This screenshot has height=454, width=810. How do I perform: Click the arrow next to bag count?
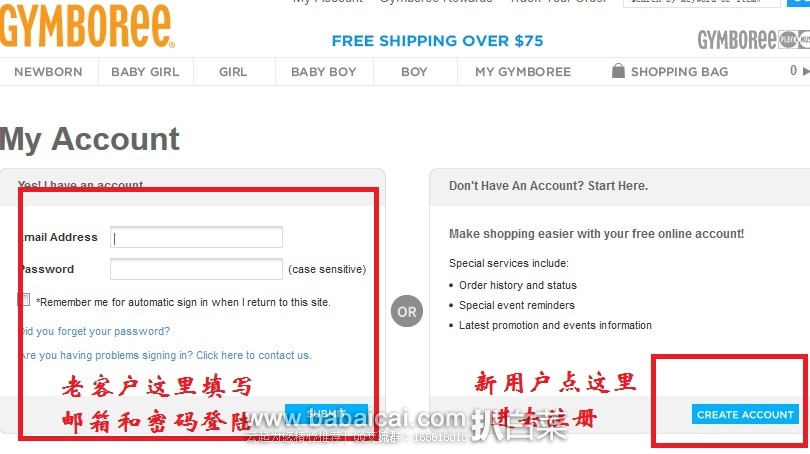coord(806,71)
